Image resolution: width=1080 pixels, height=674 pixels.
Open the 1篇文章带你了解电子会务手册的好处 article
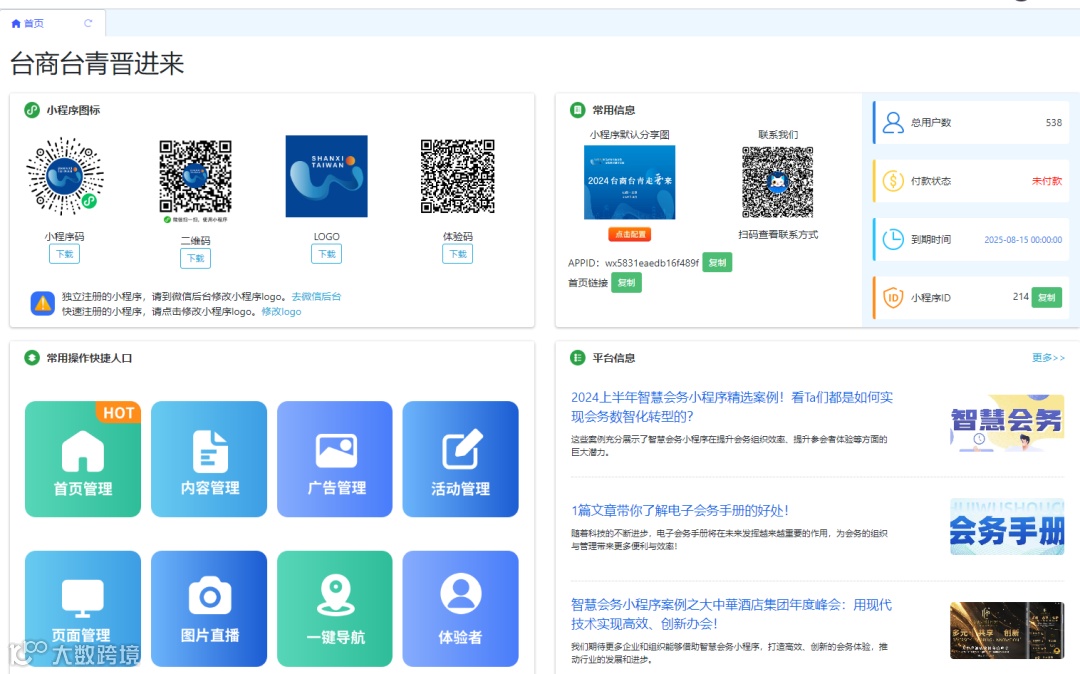[680, 511]
